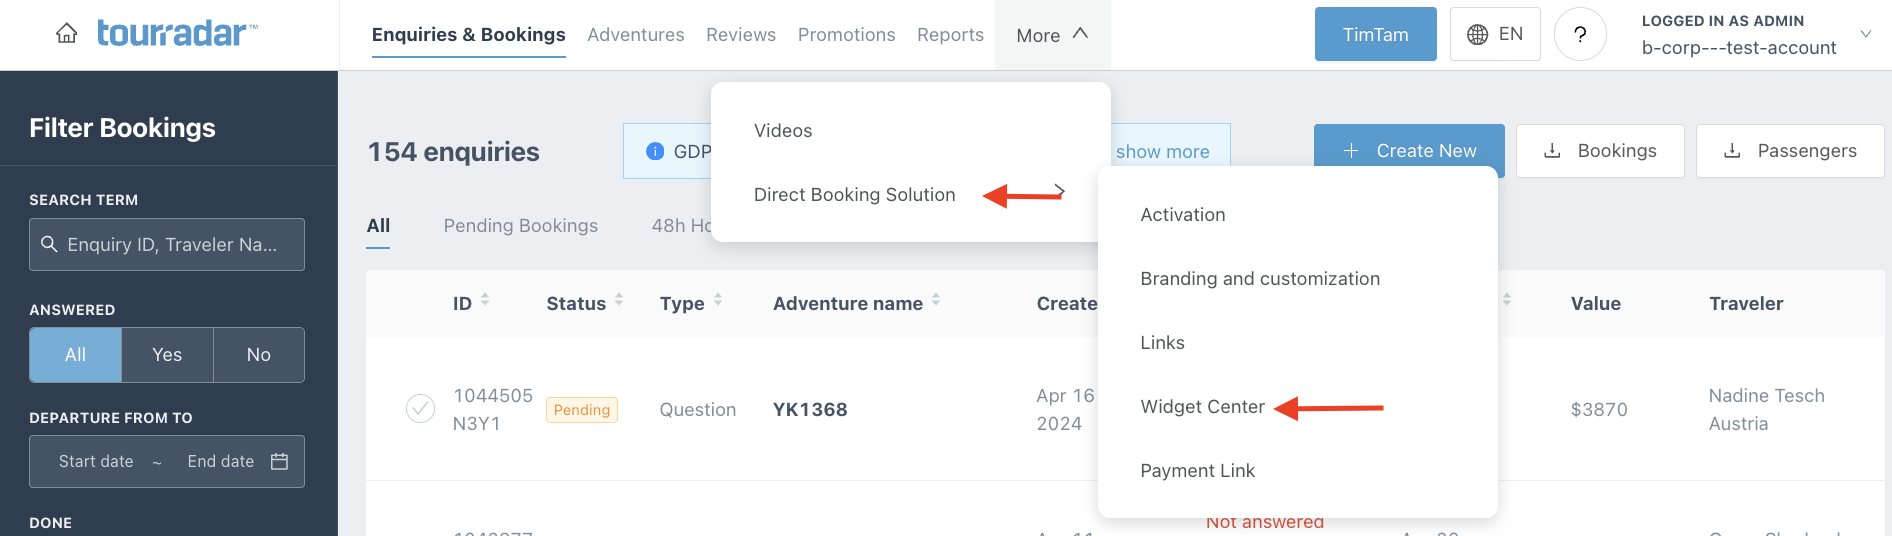Open the Reports tab
Screen dimensions: 1892x536
pos(951,35)
